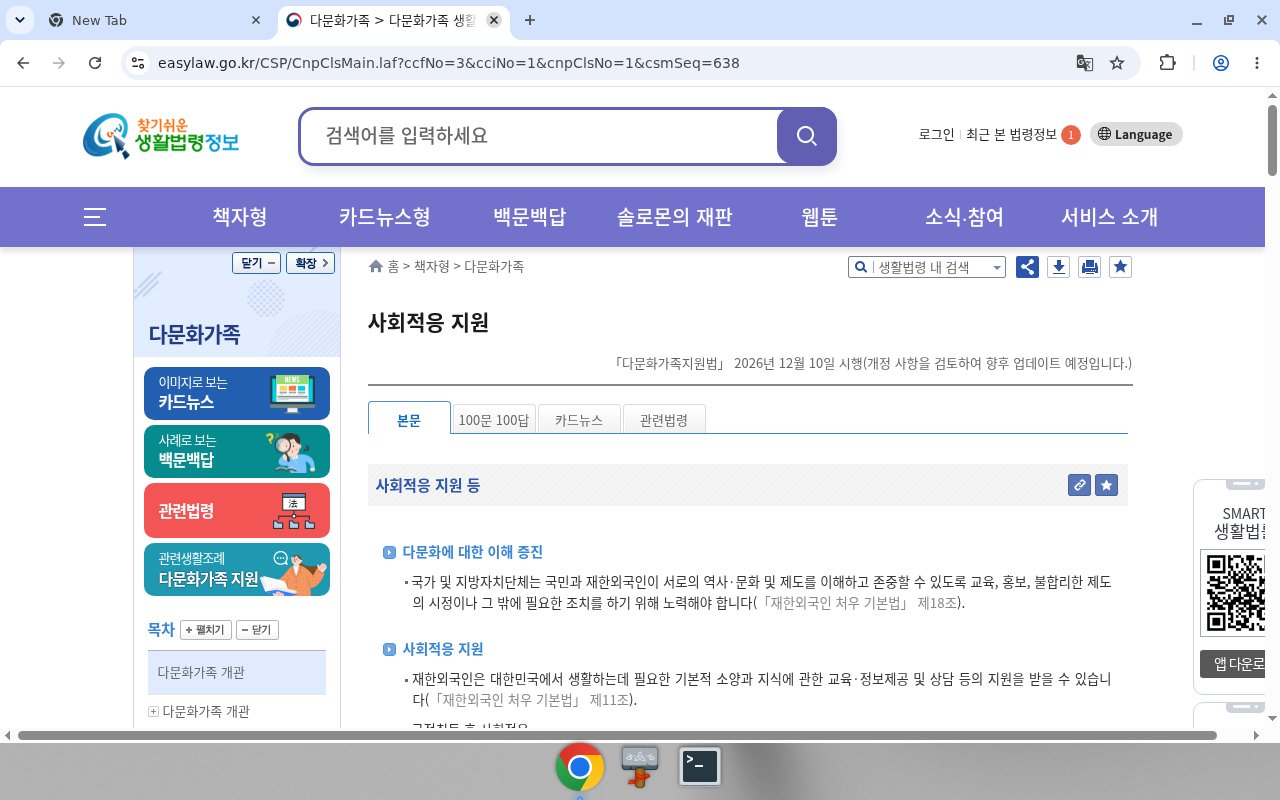The image size is (1280, 800).
Task: Click the 로그인 link
Action: (937, 134)
